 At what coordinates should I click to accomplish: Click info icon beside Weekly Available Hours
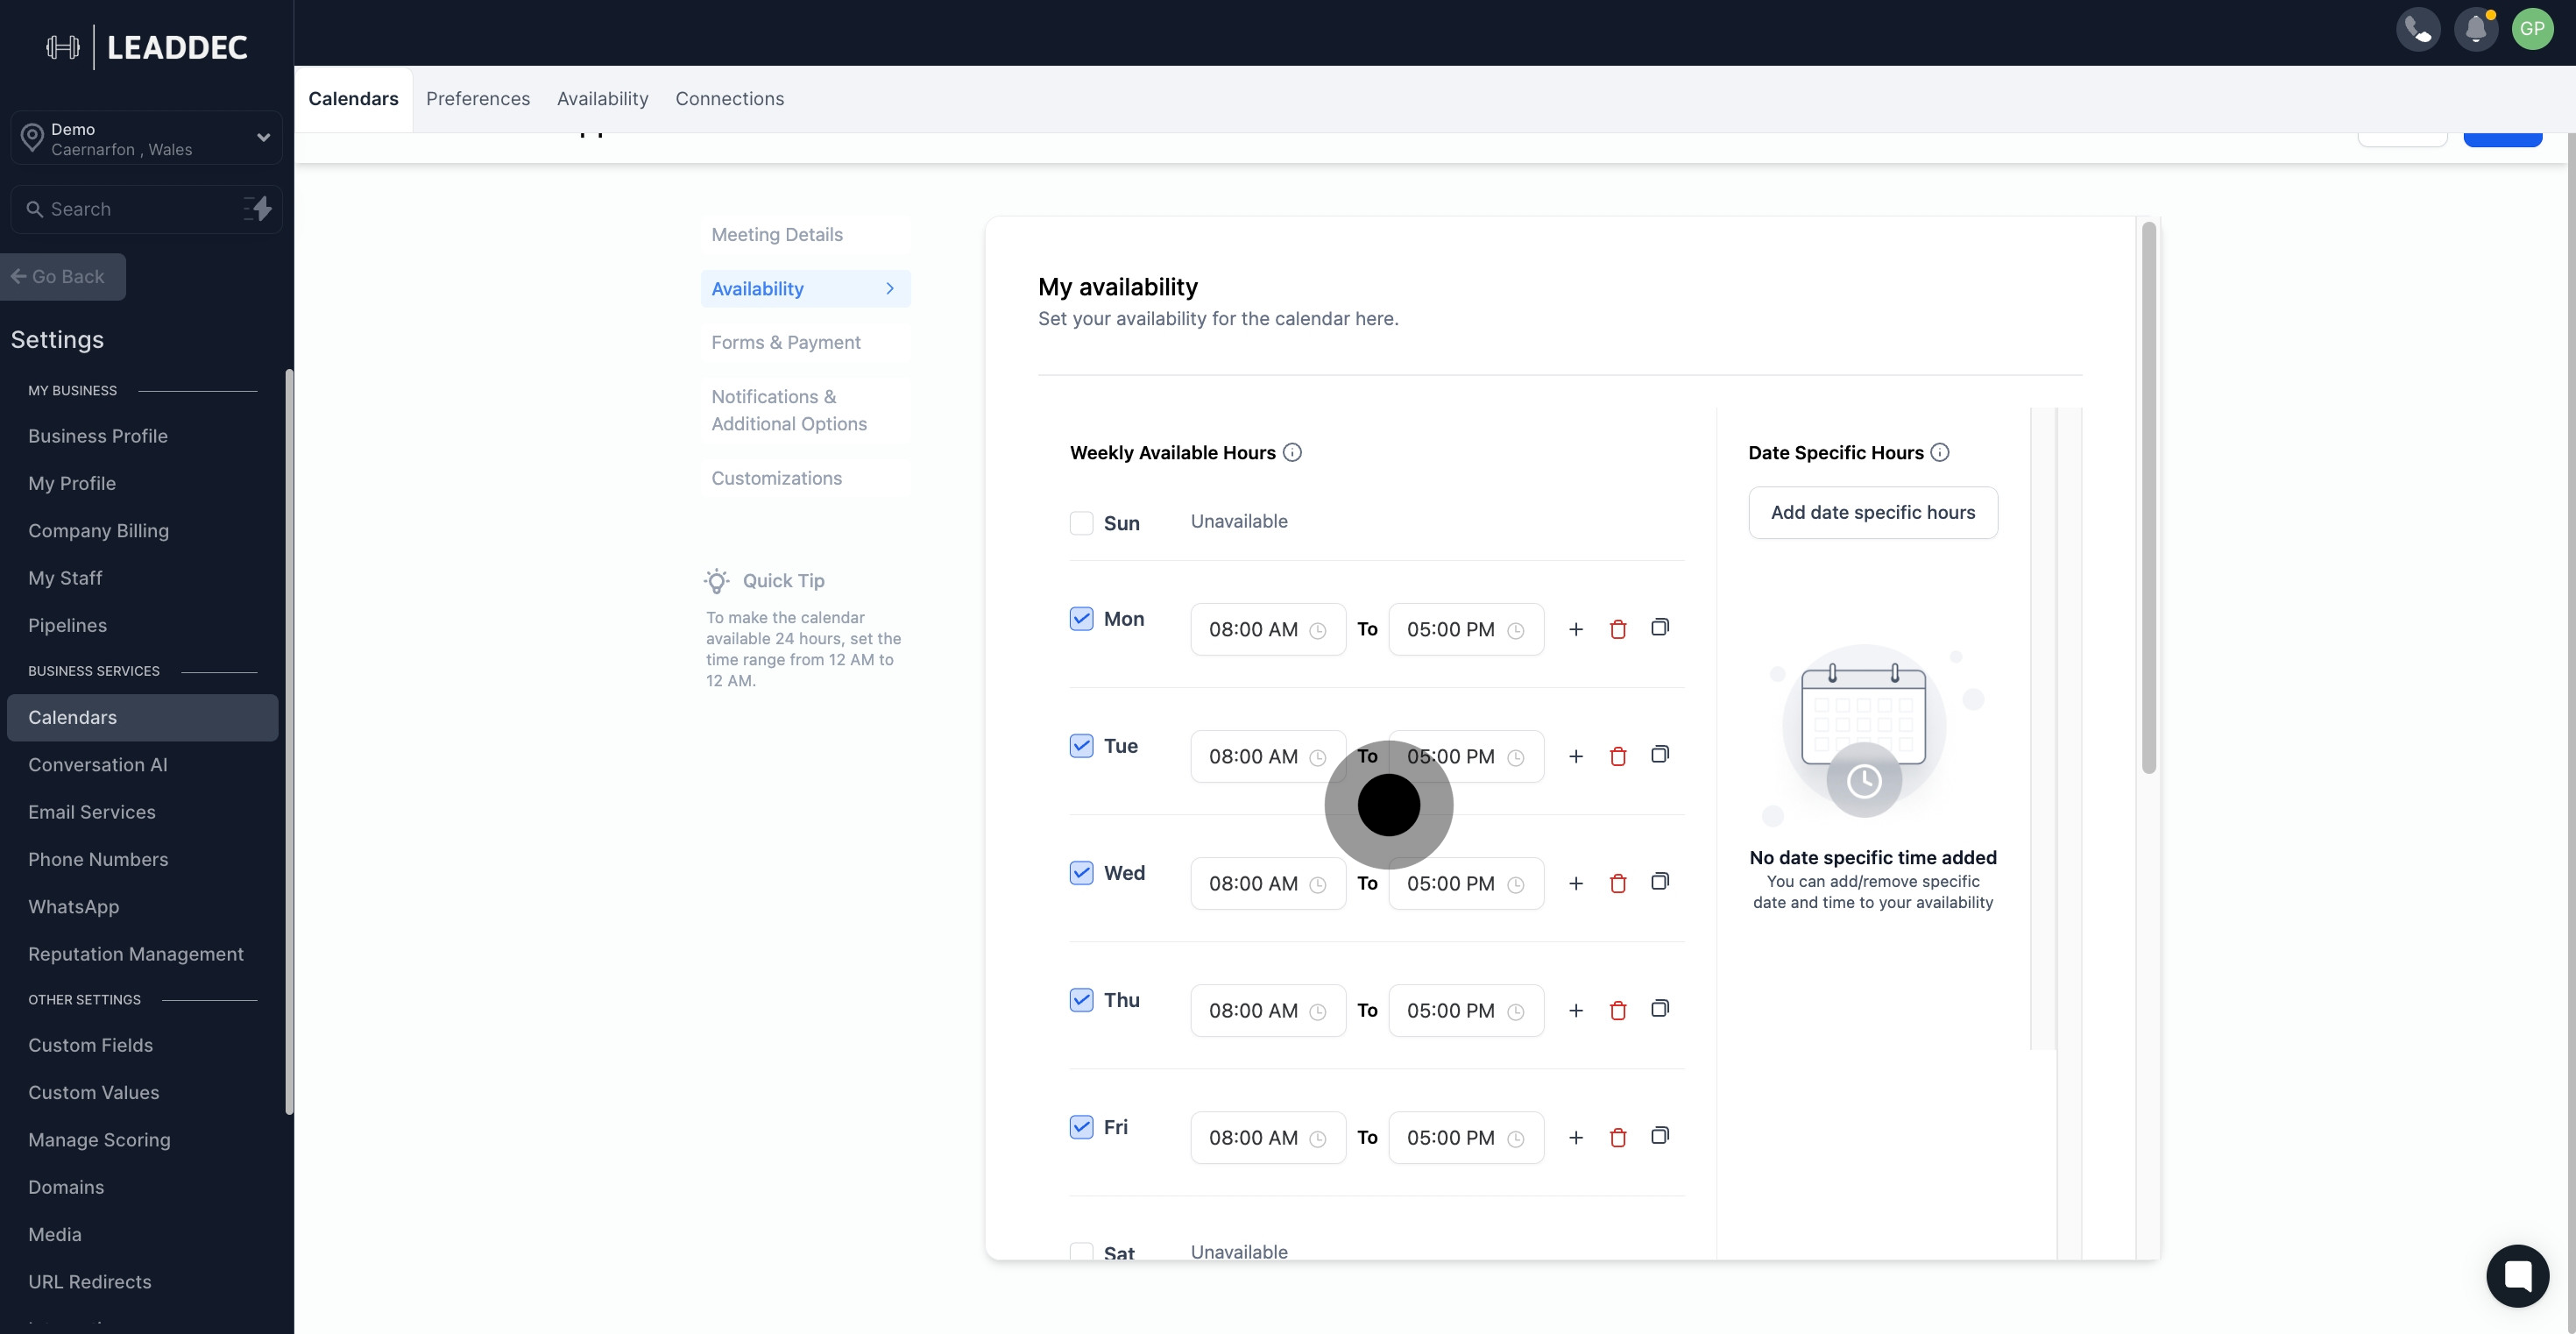1292,453
